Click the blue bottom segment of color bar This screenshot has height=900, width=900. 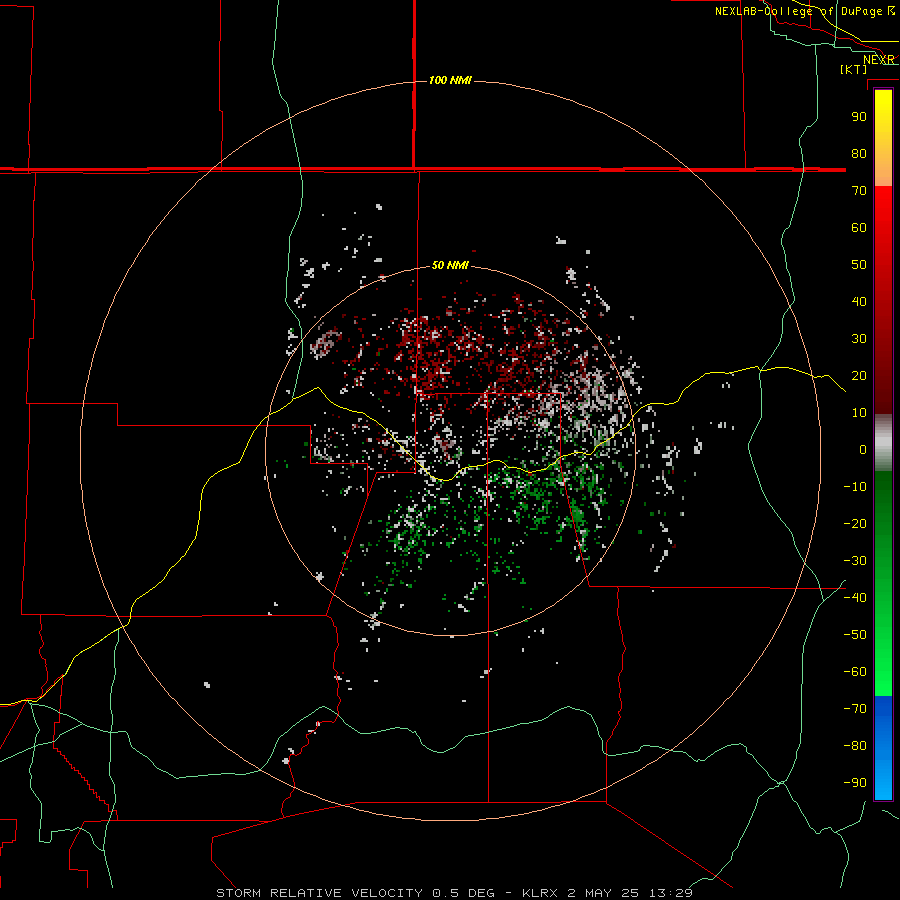coord(883,748)
